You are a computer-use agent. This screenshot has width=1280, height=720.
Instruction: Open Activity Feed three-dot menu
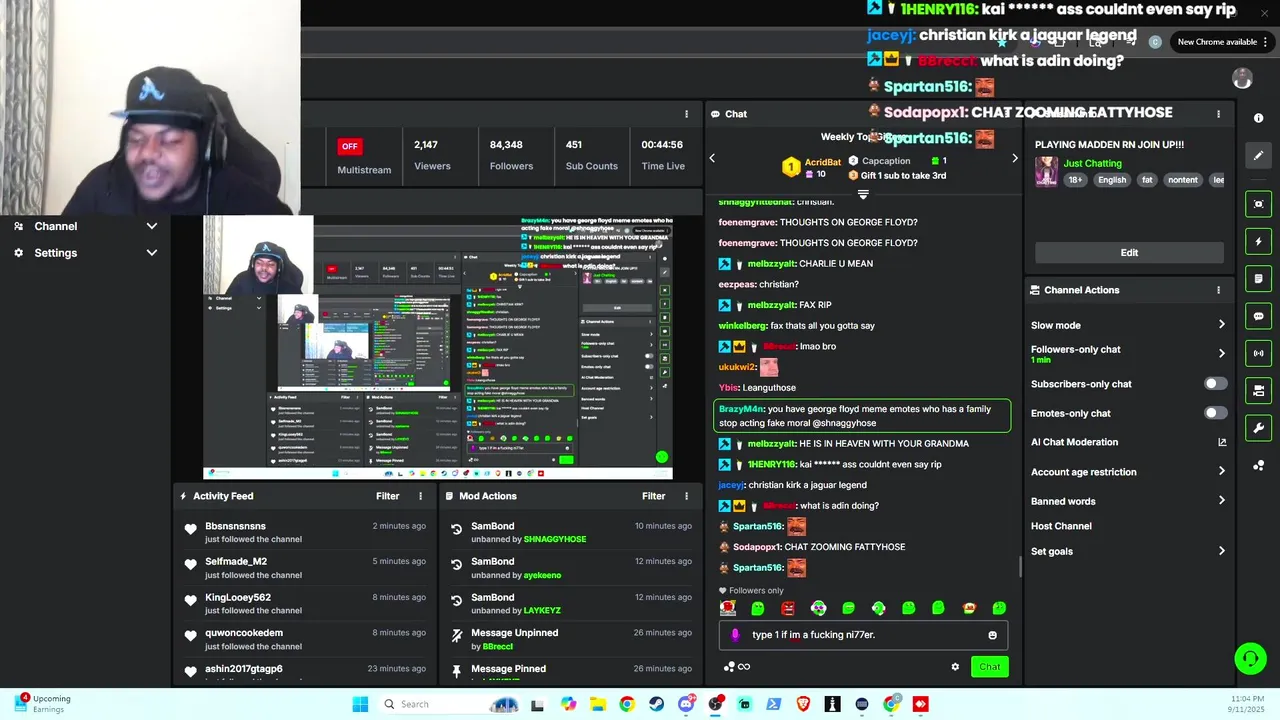click(420, 496)
